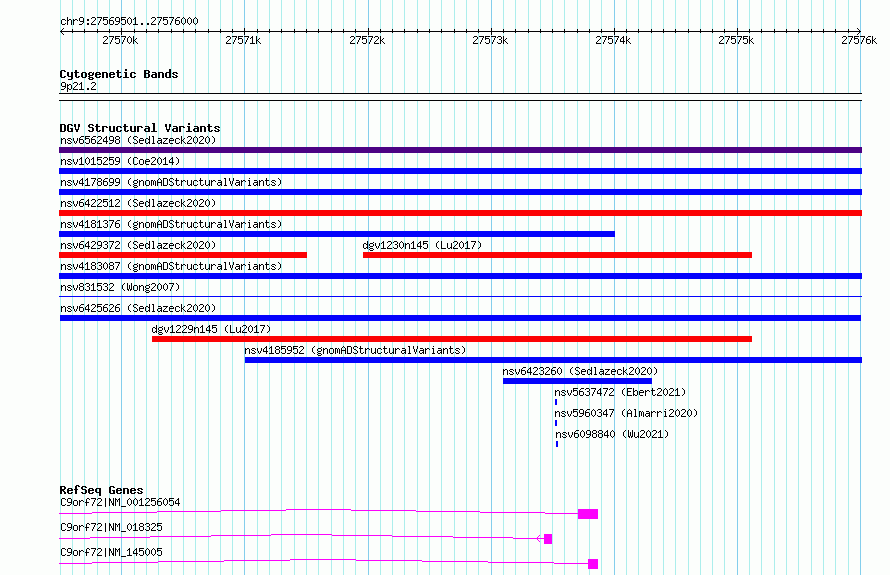Click the 27575k ruler tick label
Viewport: 890px width, 575px height.
(736, 40)
